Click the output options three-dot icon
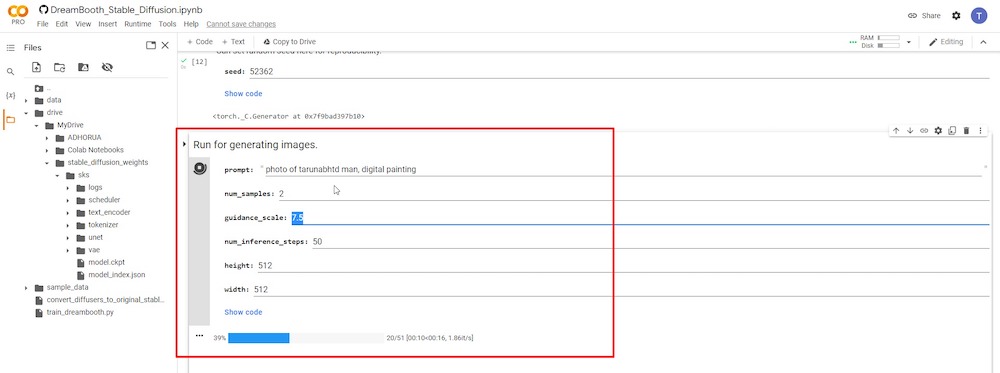 [200, 335]
